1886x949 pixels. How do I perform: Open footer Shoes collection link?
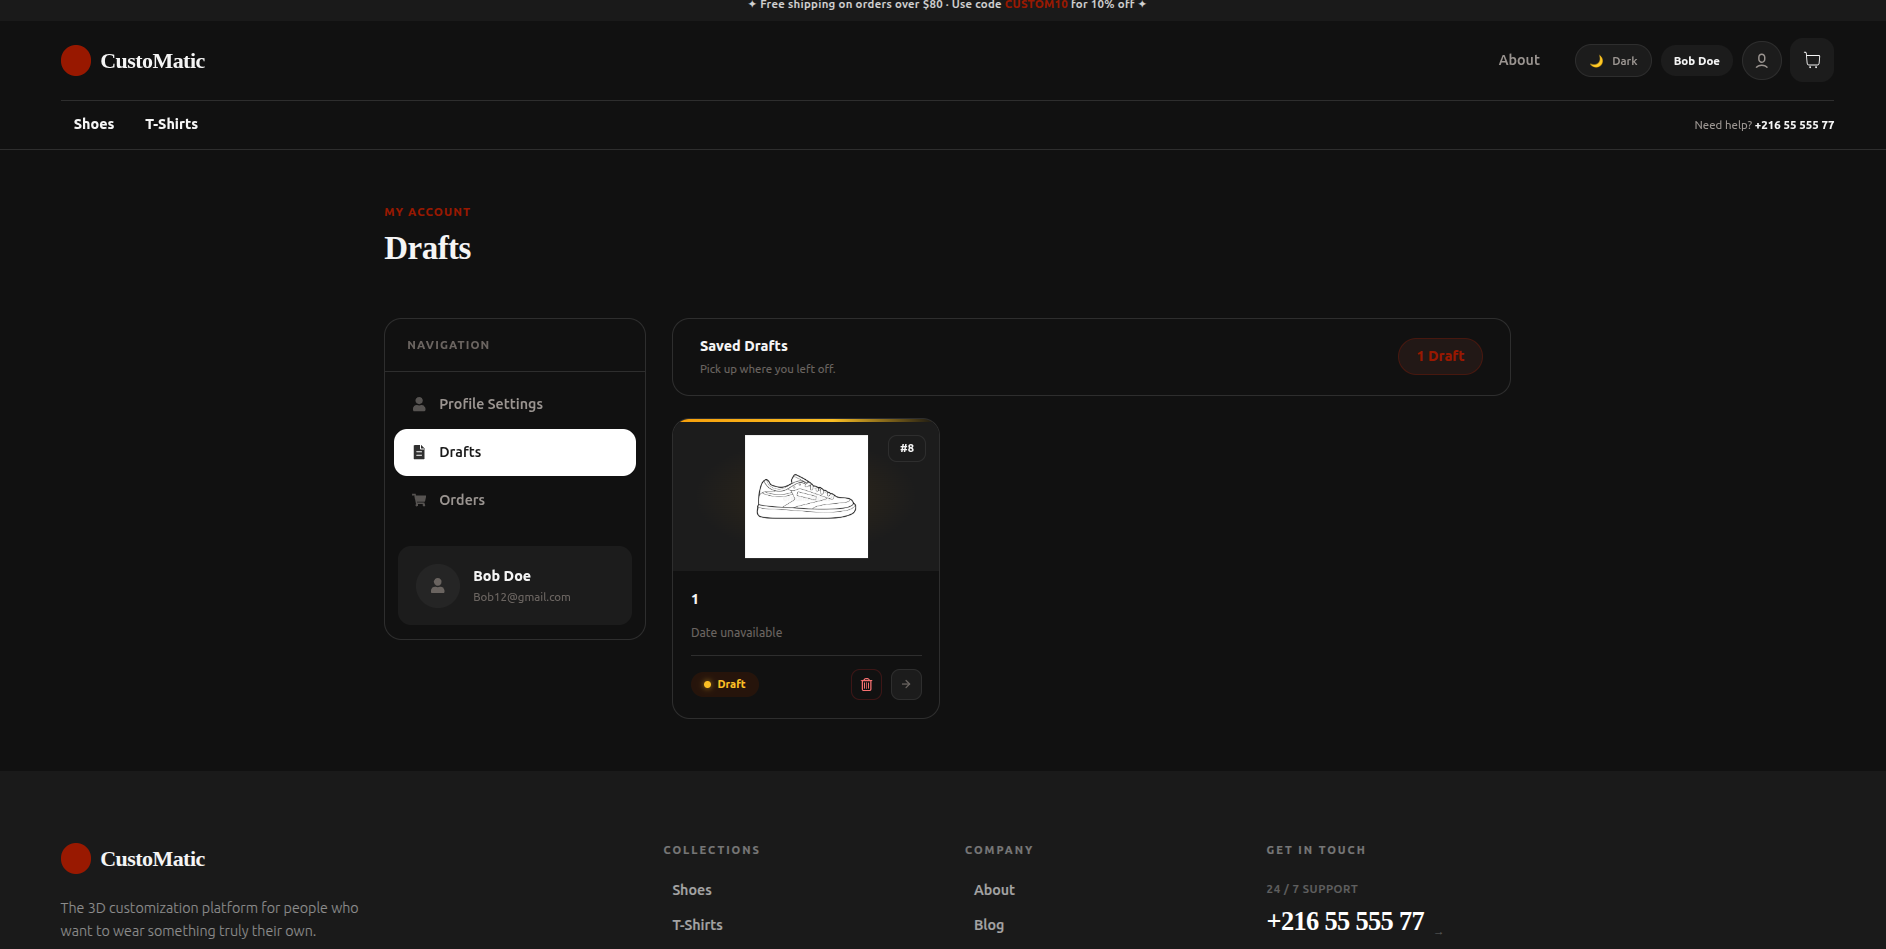point(692,890)
